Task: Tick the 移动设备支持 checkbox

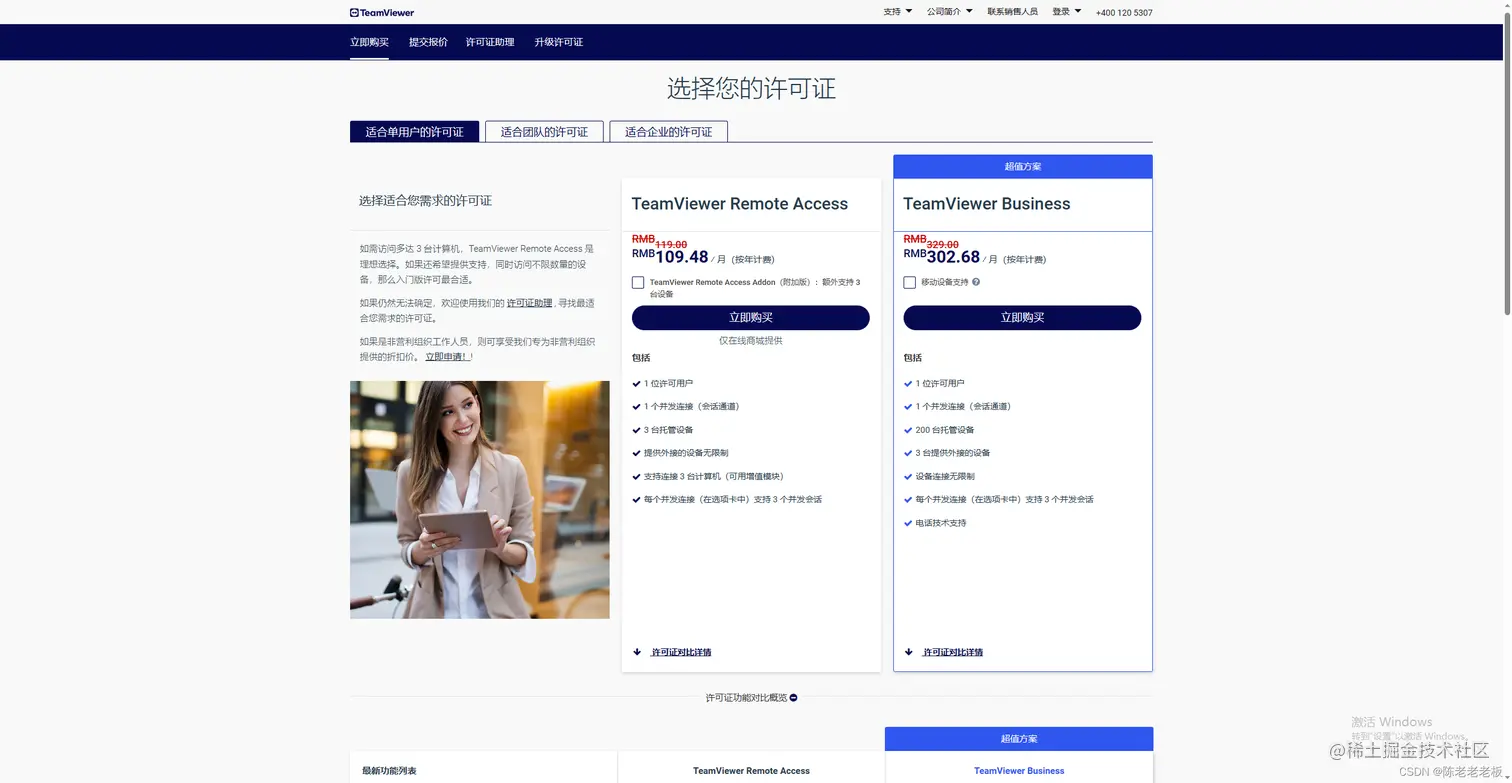Action: tap(909, 283)
